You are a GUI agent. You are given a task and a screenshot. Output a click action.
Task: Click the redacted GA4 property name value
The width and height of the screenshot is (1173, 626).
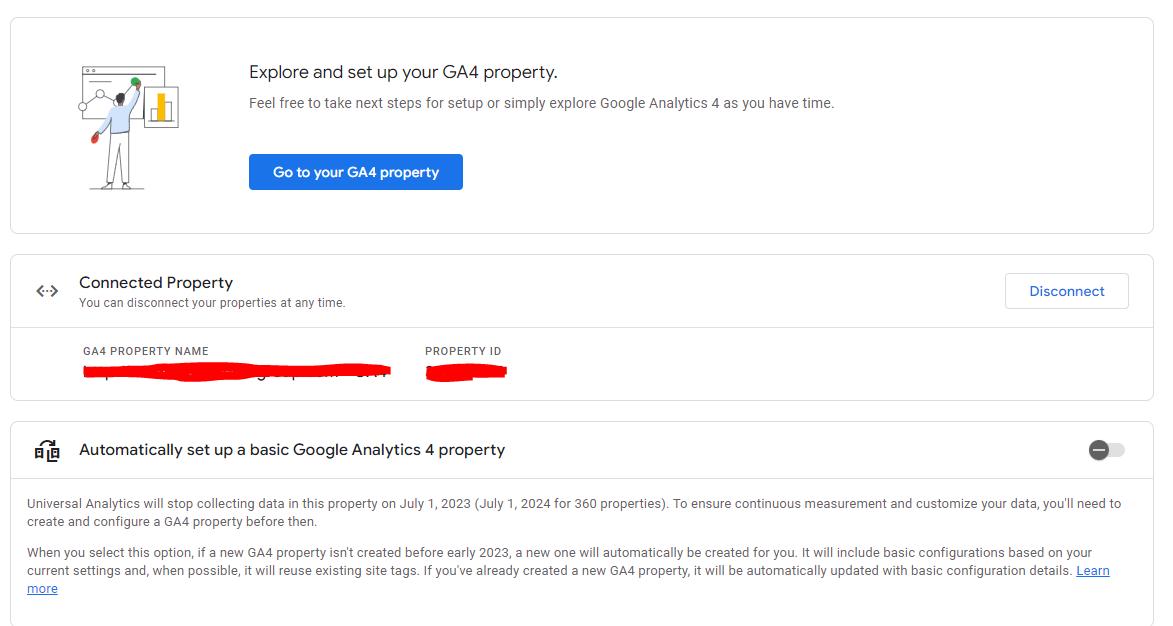pos(237,372)
